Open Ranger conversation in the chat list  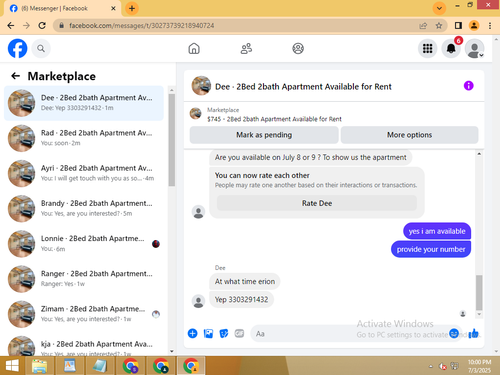tap(84, 279)
